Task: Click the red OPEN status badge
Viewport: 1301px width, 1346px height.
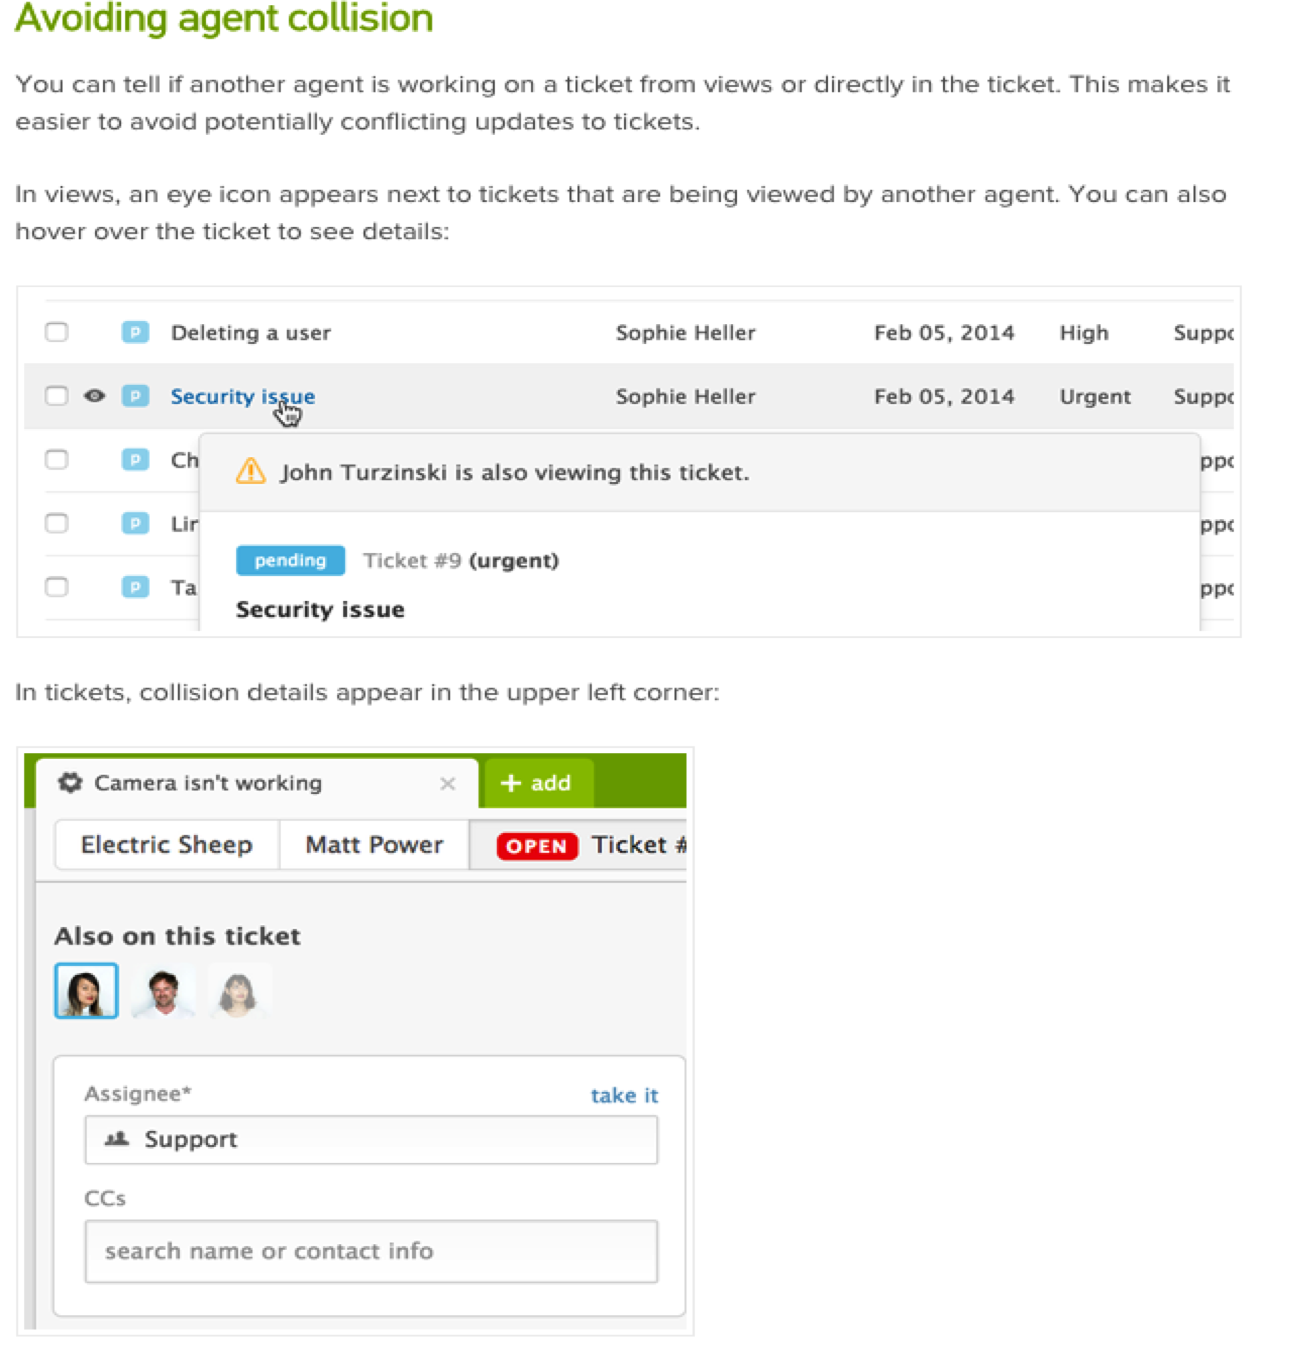Action: click(x=537, y=846)
